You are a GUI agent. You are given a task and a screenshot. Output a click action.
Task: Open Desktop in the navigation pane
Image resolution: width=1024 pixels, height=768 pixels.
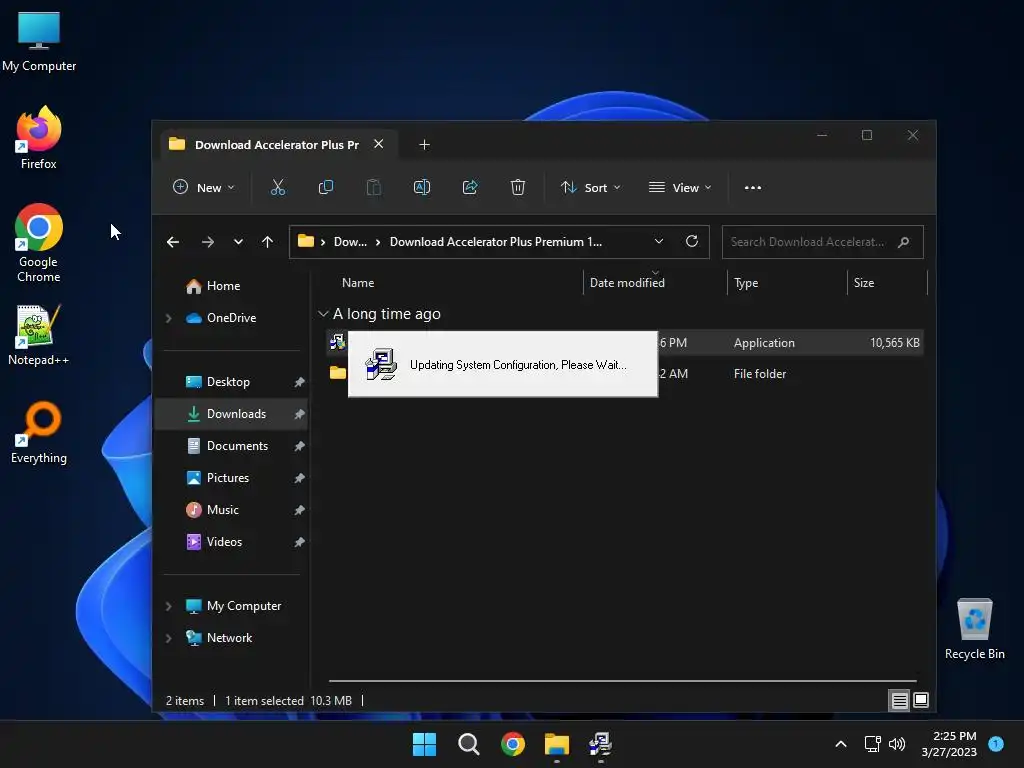229,382
